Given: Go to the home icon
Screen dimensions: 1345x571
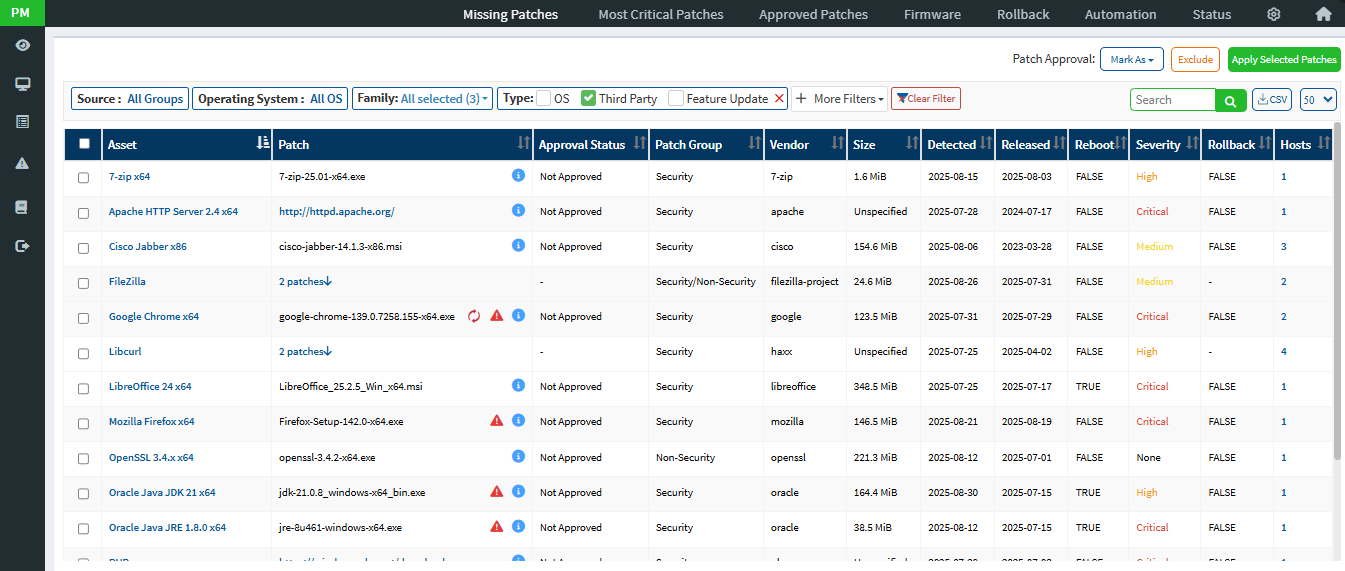Looking at the screenshot, I should (1323, 14).
